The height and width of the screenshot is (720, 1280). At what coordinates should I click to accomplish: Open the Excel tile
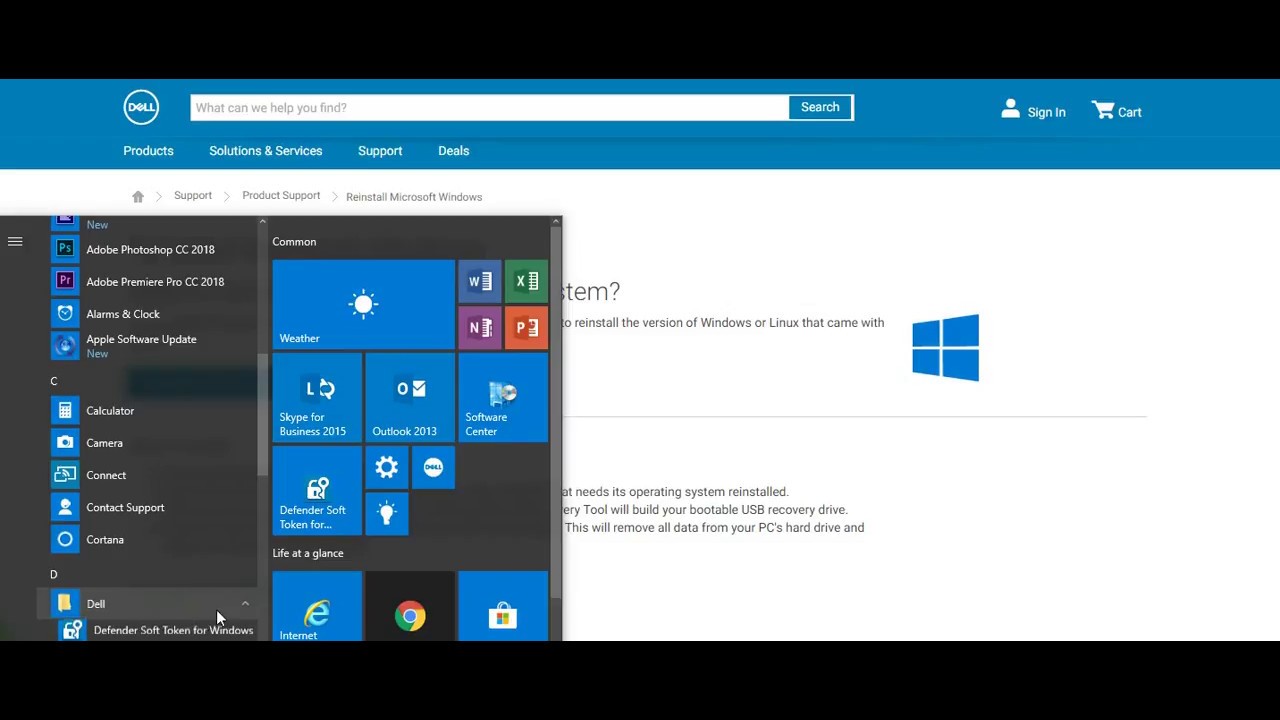click(x=527, y=281)
